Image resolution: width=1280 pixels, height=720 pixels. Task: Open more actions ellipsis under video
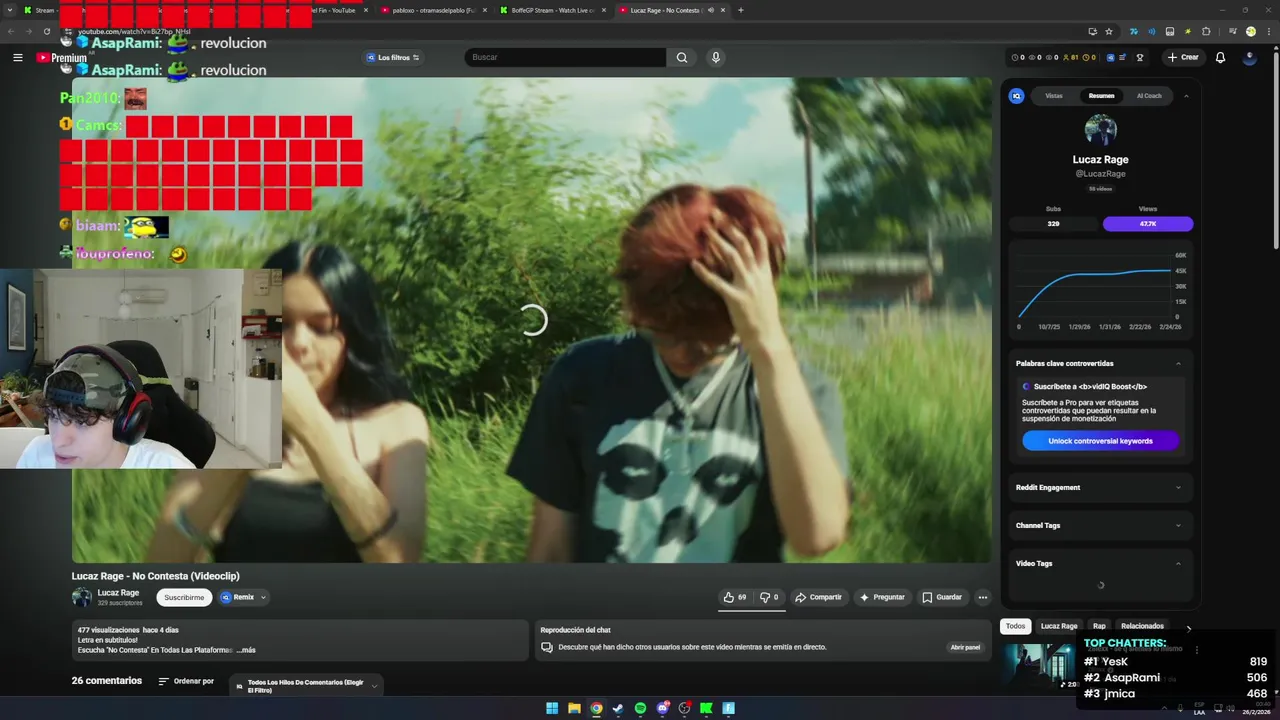tap(982, 597)
